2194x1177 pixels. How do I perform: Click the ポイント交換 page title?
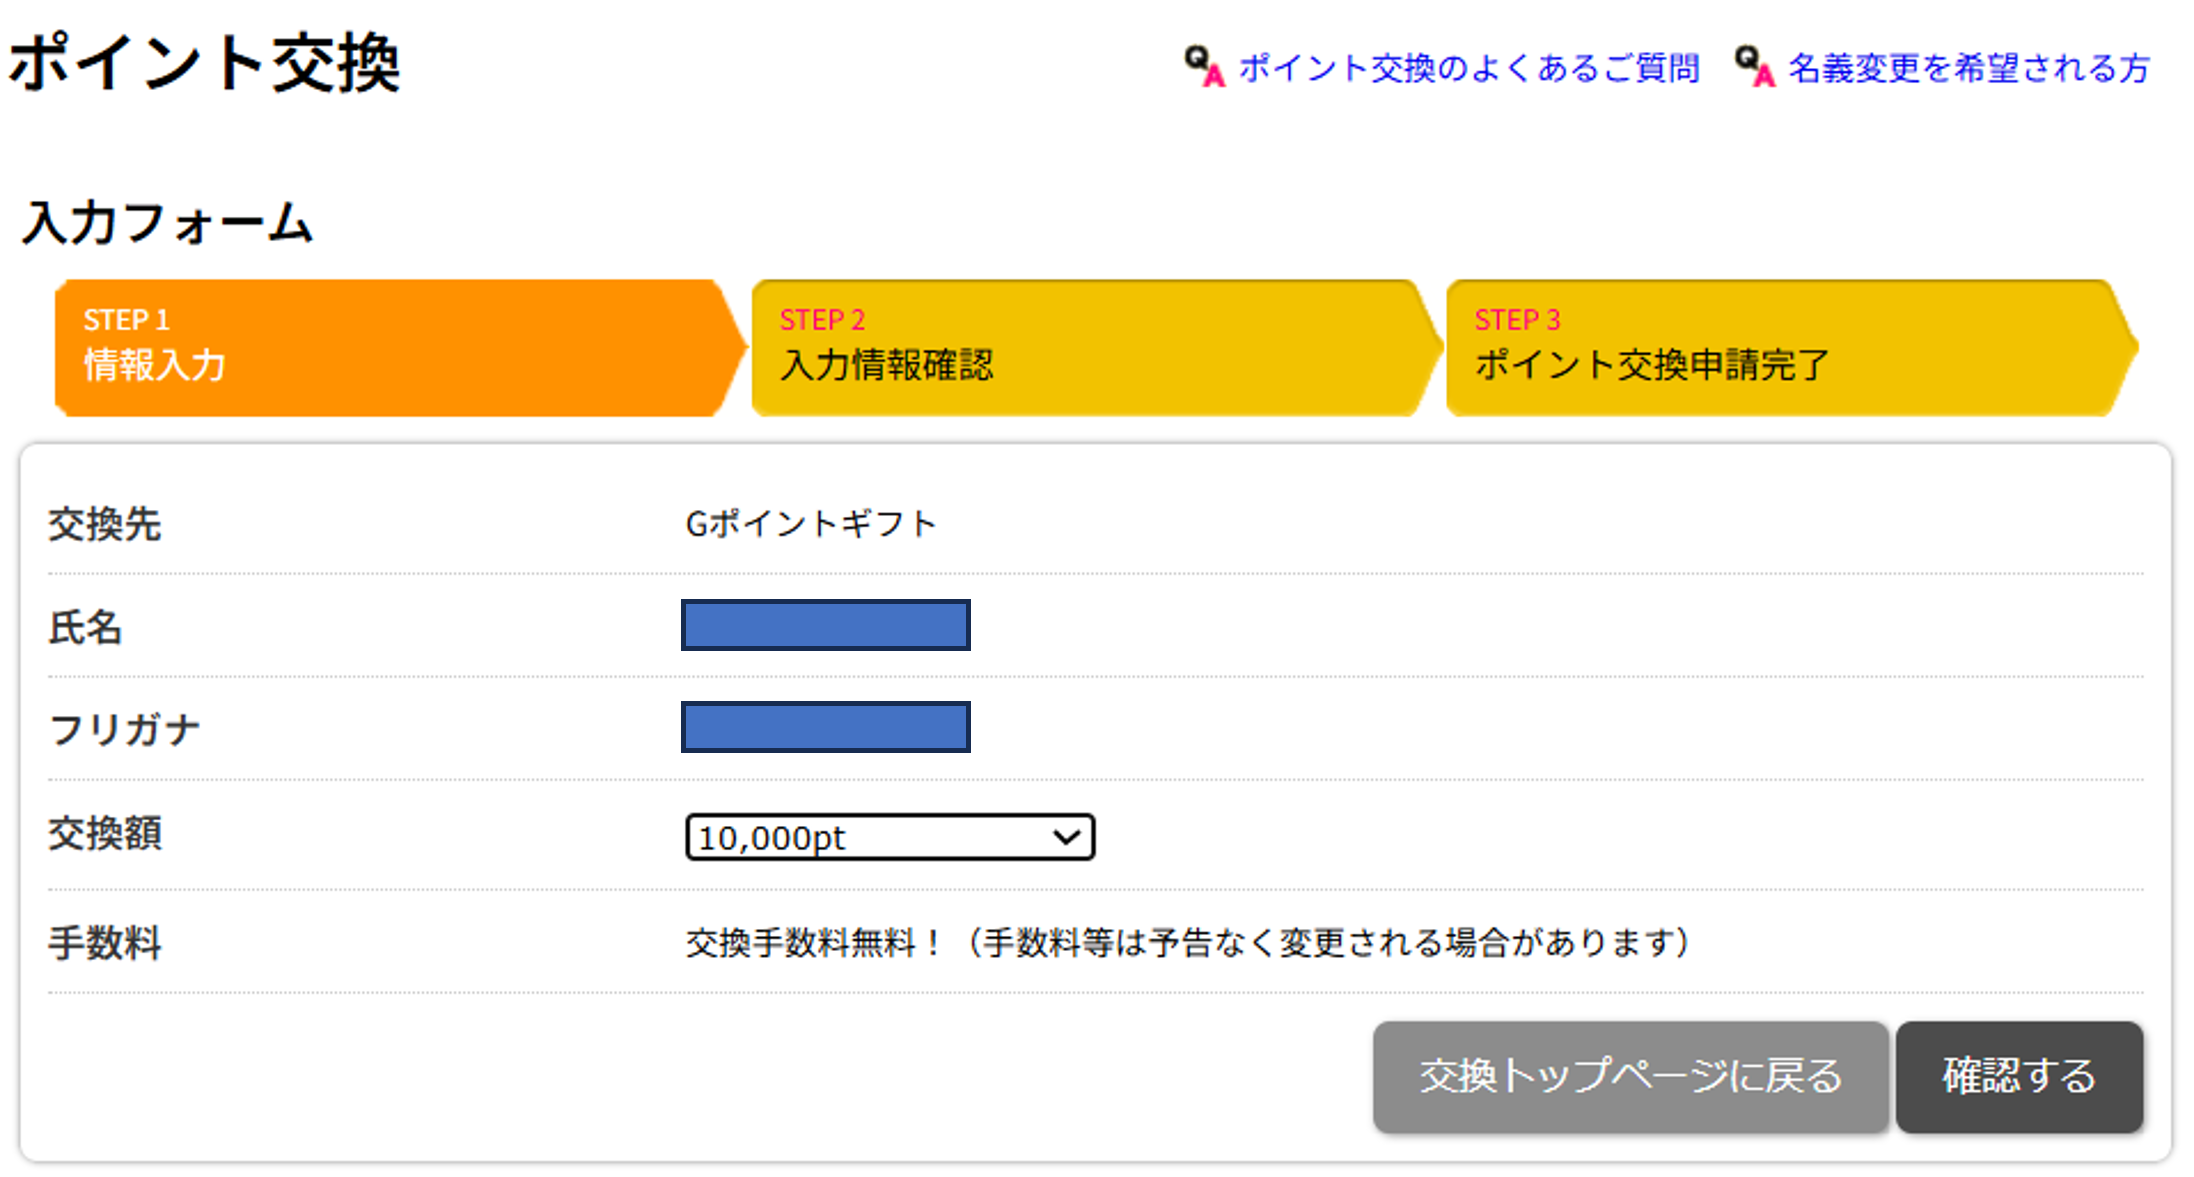coord(205,63)
